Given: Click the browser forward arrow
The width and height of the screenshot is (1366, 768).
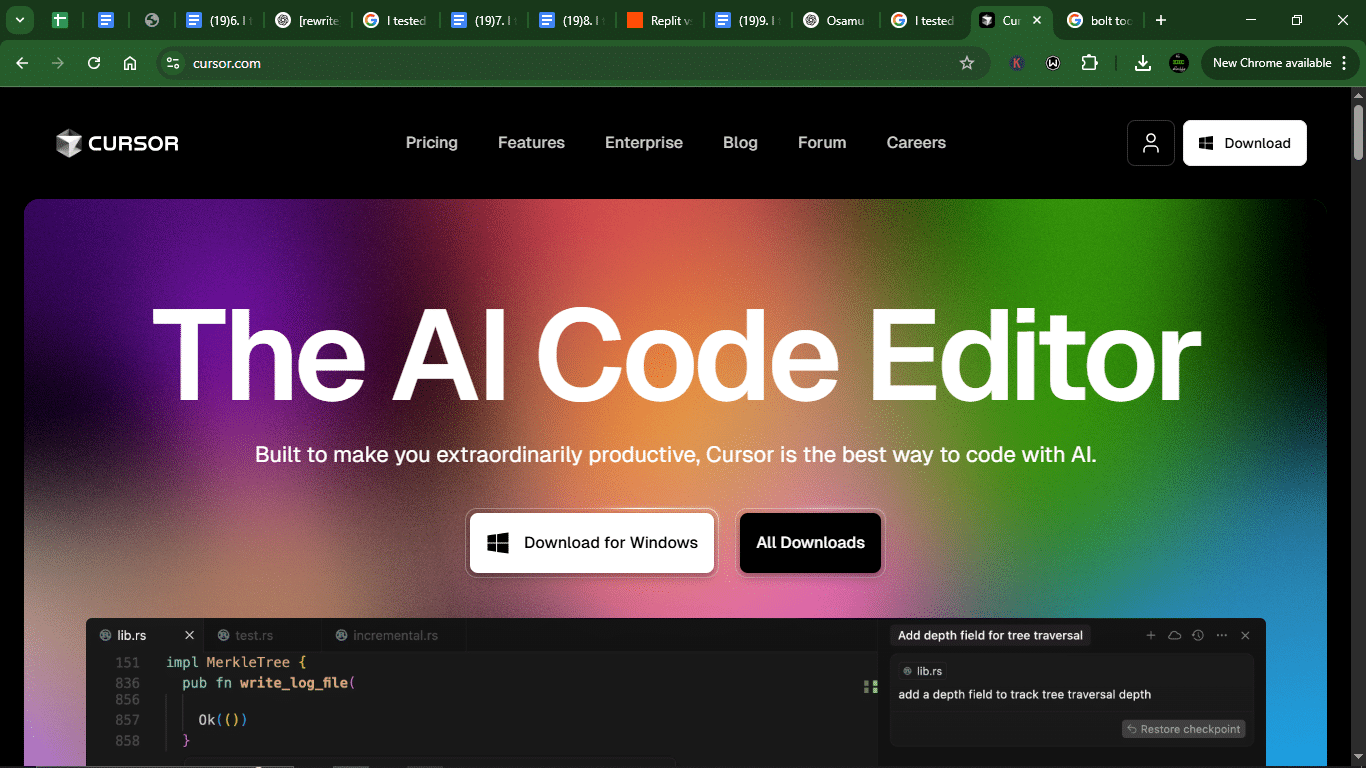Looking at the screenshot, I should coord(58,63).
